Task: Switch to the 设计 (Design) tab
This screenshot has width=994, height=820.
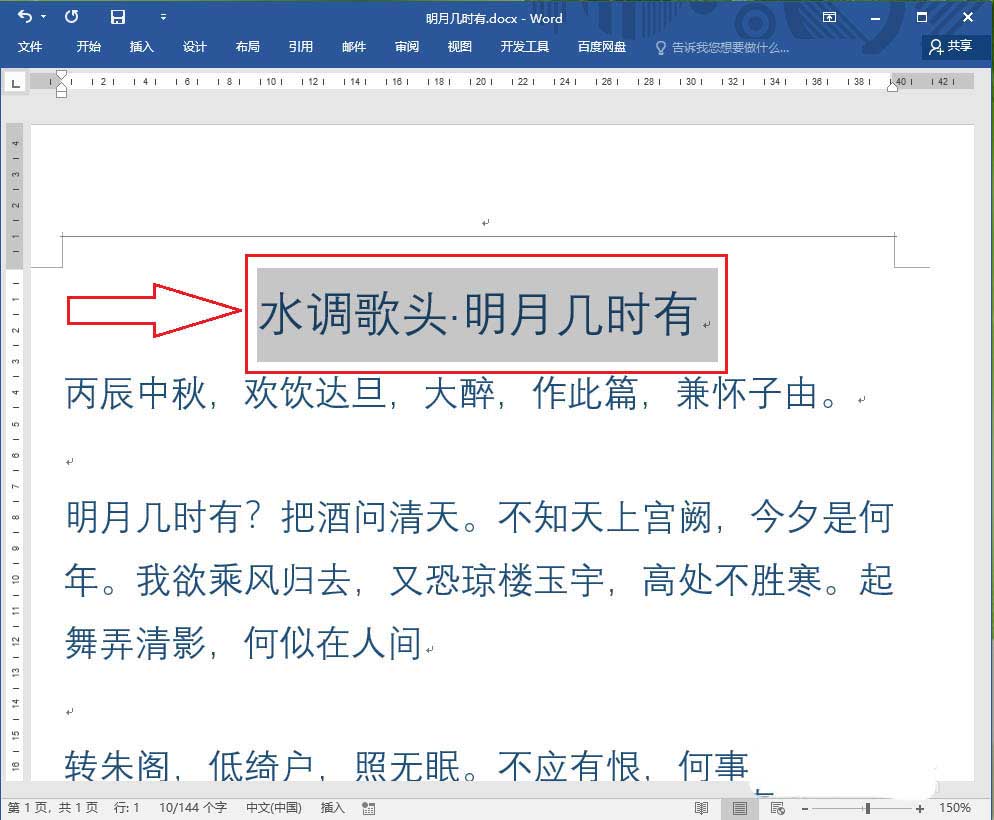Action: (x=194, y=46)
